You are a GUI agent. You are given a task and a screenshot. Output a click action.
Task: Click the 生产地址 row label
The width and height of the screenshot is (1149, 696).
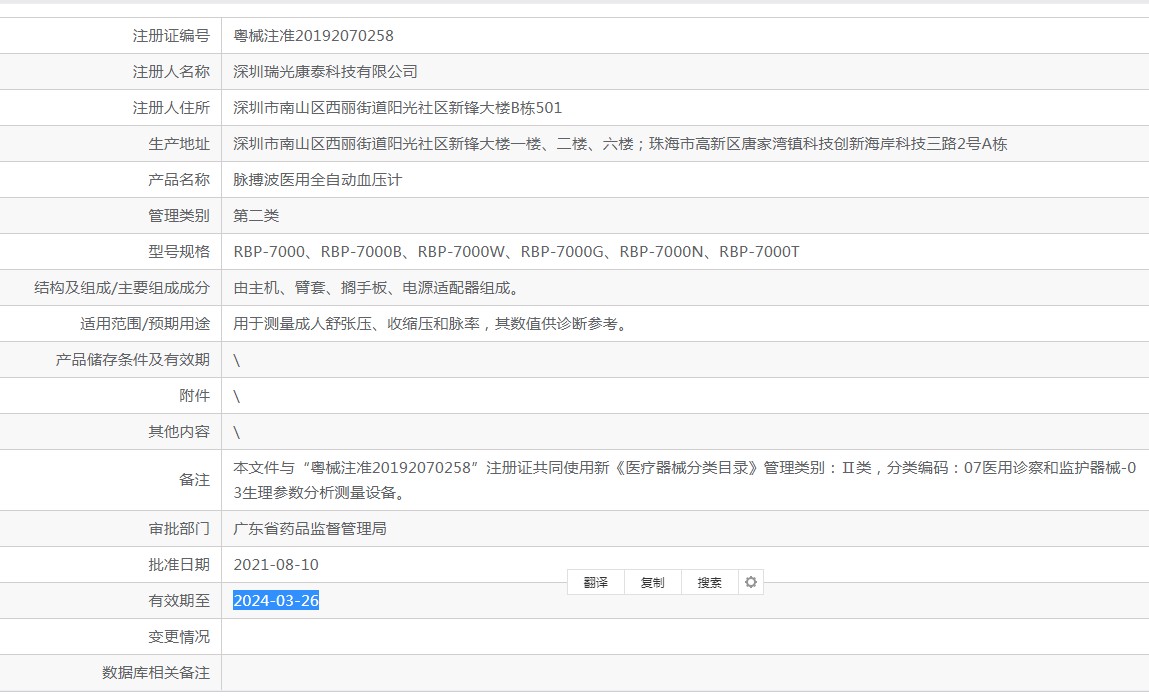point(179,144)
